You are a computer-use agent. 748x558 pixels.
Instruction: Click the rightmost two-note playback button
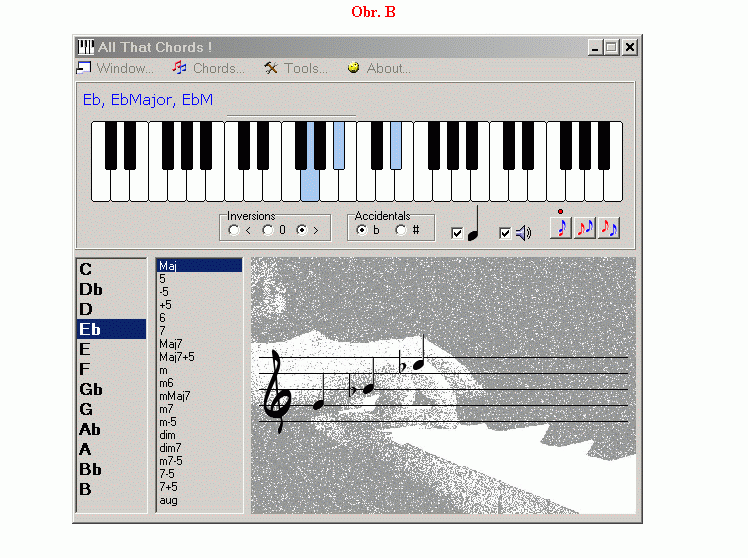point(609,227)
